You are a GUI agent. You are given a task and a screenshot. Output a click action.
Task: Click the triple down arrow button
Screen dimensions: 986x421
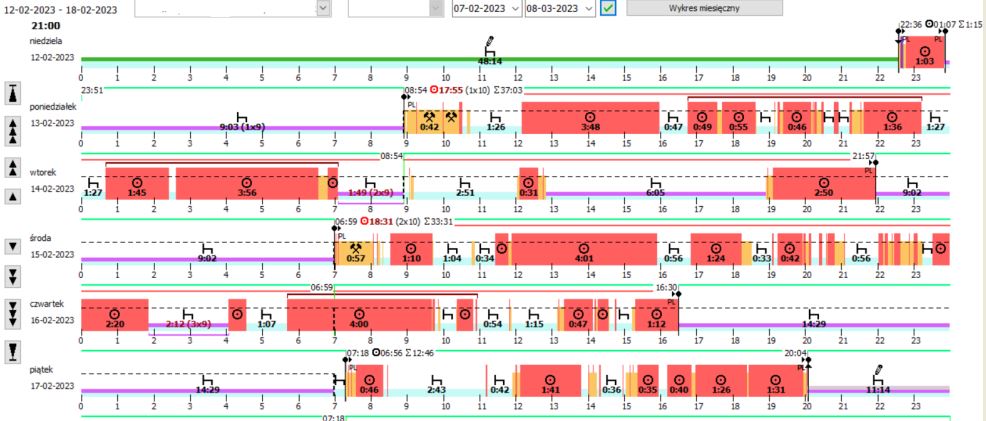pos(12,313)
